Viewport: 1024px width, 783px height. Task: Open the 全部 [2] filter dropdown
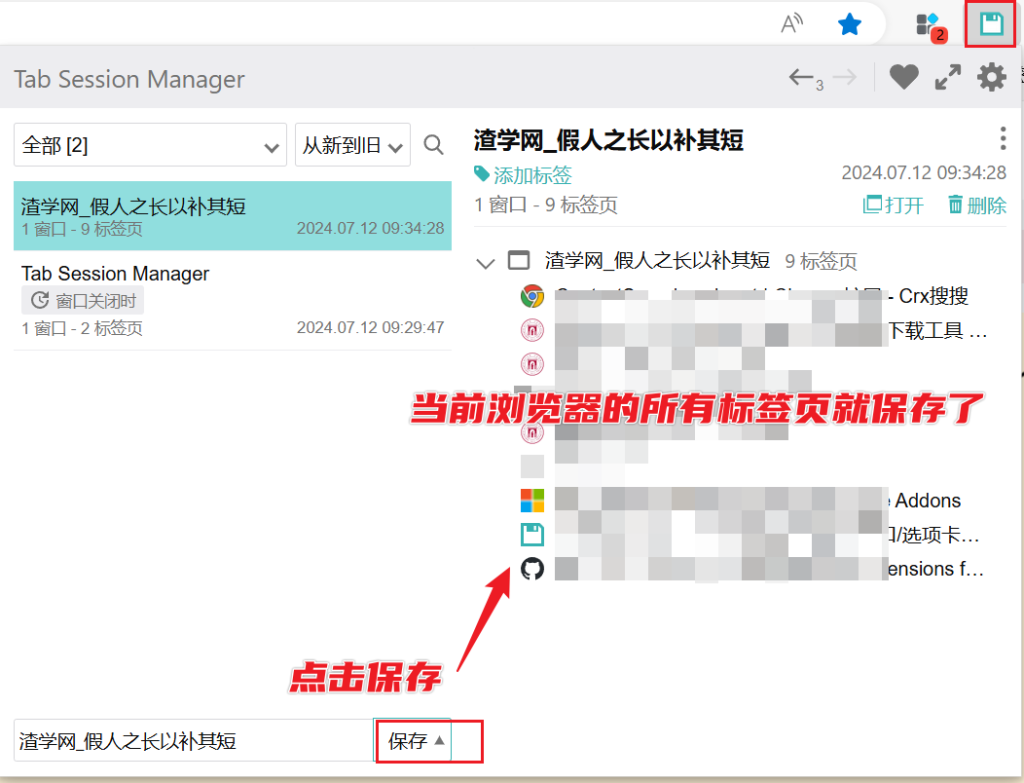tap(150, 144)
